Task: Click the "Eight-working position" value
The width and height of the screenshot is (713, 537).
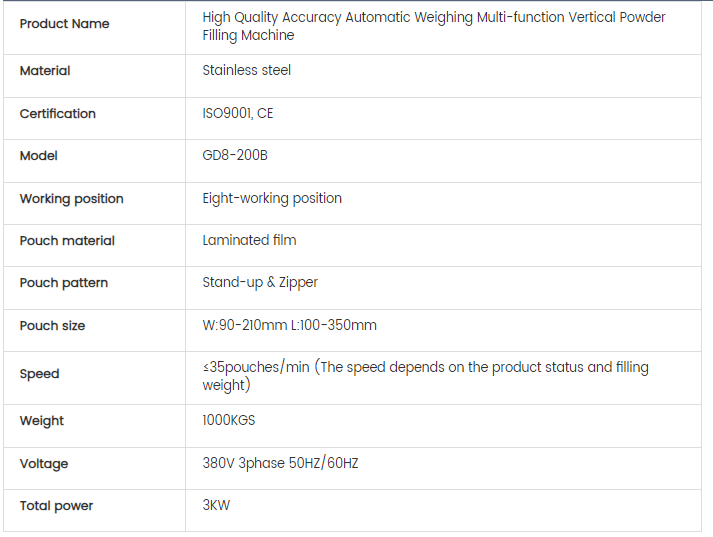Action: (x=272, y=199)
